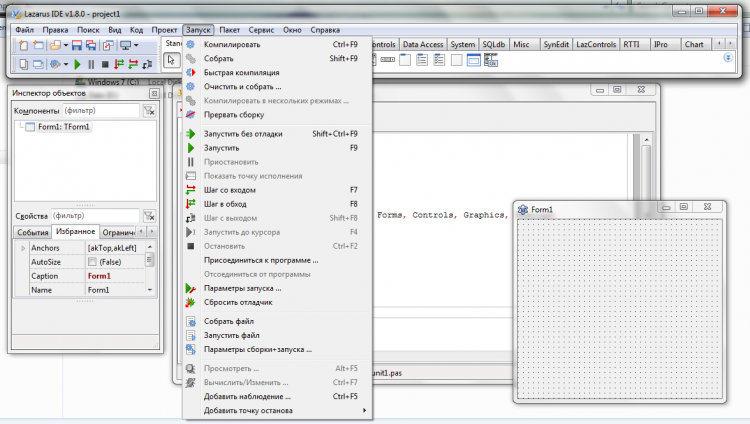This screenshot has height=424, width=750.
Task: Click the Инспектор объектов title bar button
Action: (154, 93)
